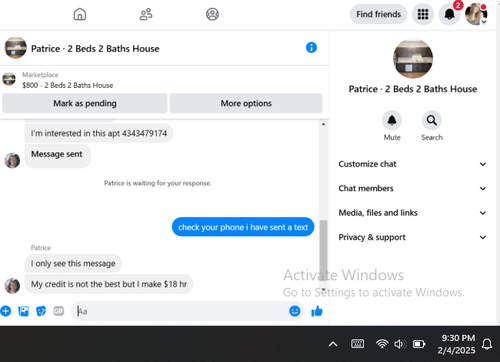
Task: Click the Find friends button
Action: click(x=378, y=14)
